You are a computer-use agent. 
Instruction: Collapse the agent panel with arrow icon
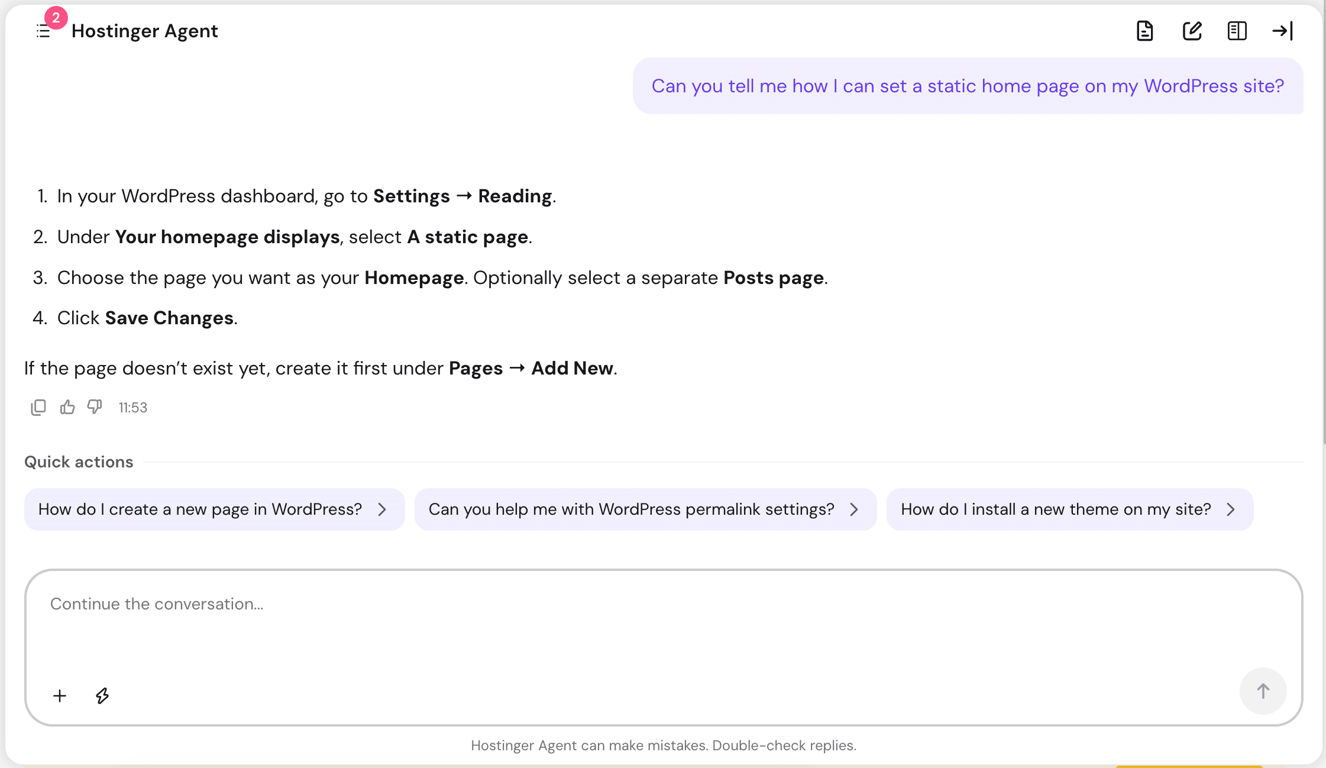pos(1282,31)
